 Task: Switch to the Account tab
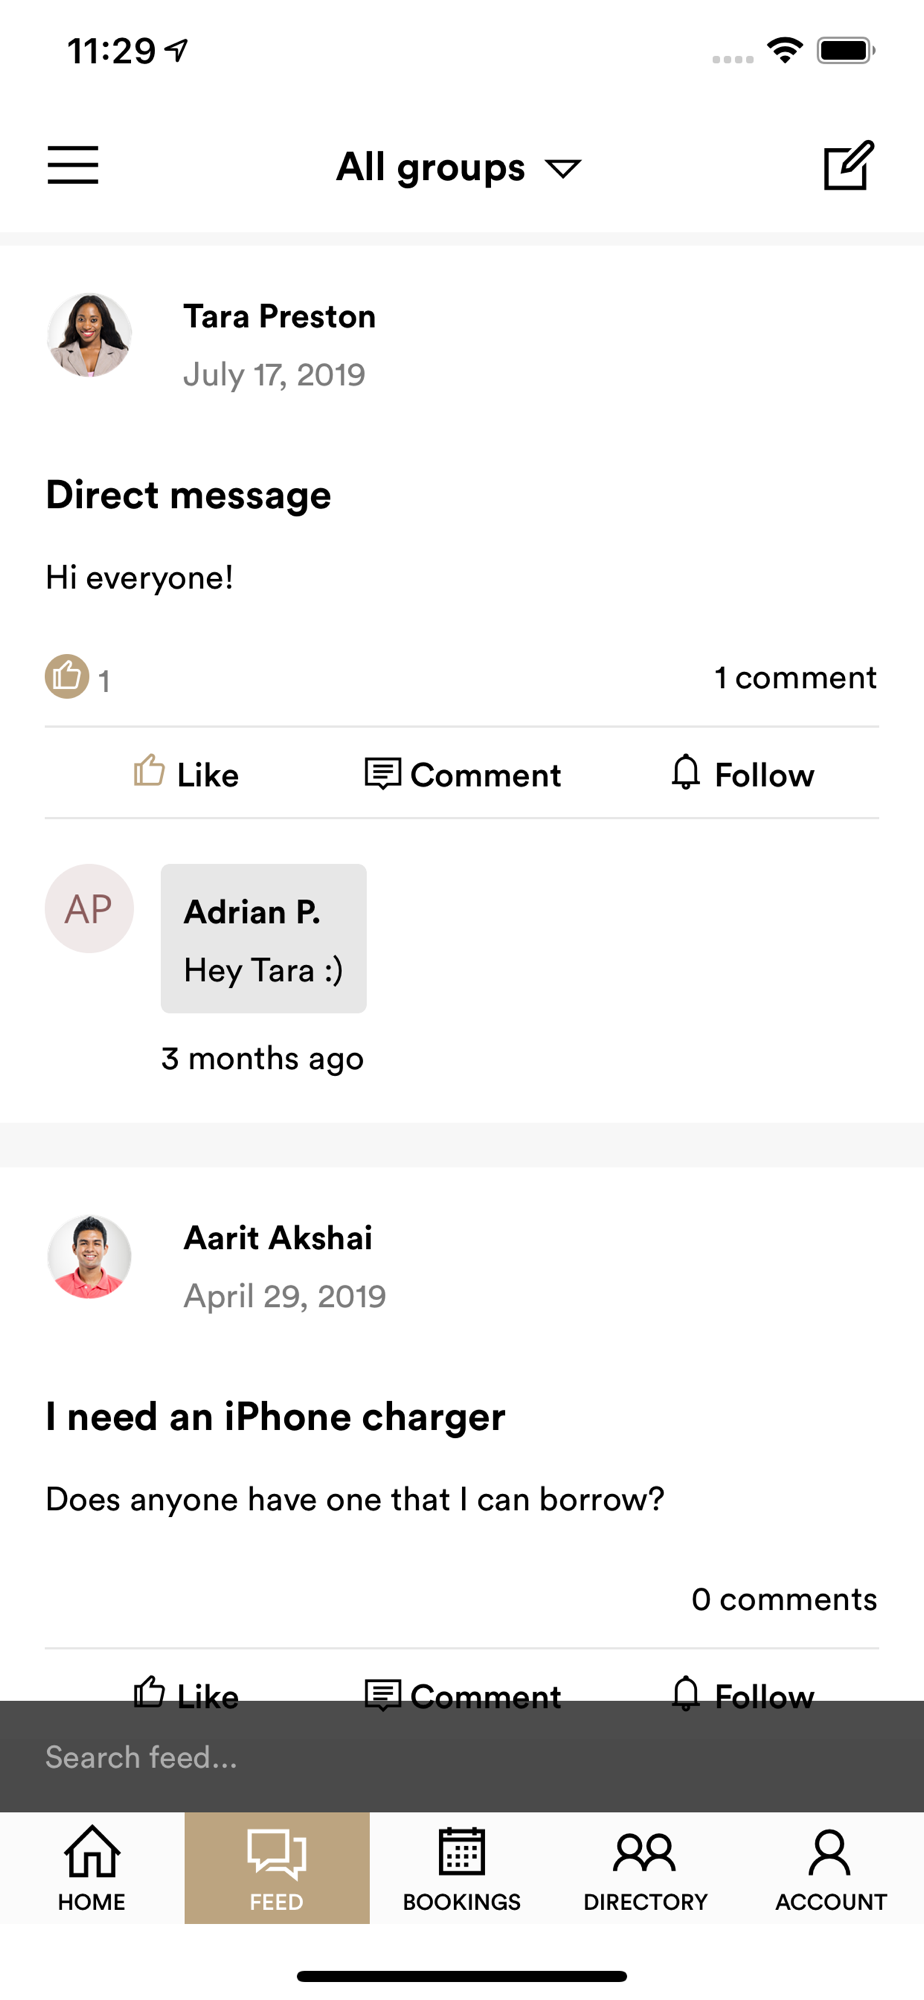tap(831, 1868)
